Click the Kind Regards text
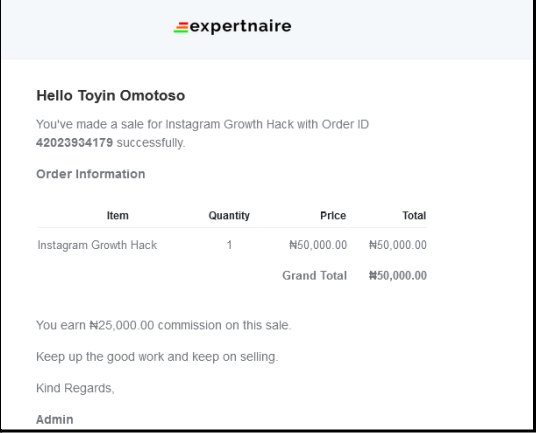The height and width of the screenshot is (433, 538). (75, 388)
